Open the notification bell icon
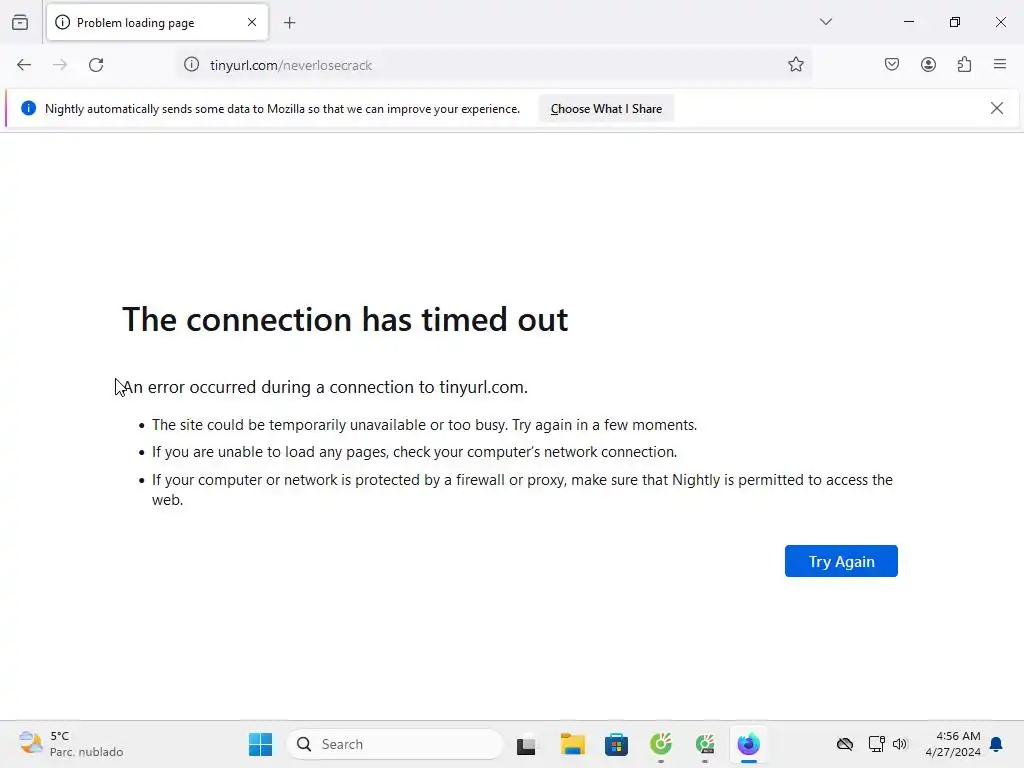This screenshot has width=1024, height=768. (996, 744)
